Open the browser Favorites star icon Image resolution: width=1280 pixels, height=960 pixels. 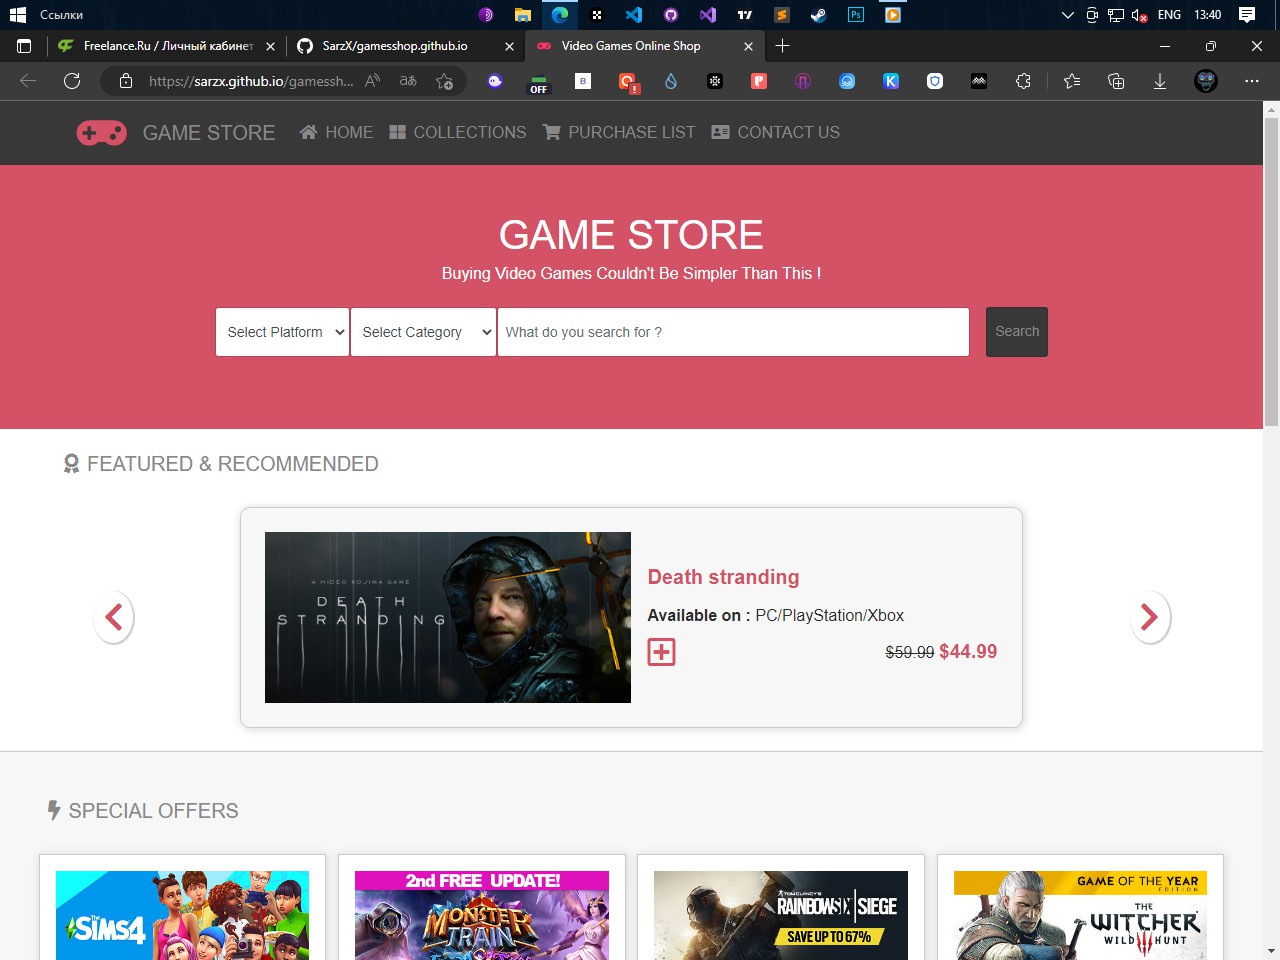[1072, 81]
